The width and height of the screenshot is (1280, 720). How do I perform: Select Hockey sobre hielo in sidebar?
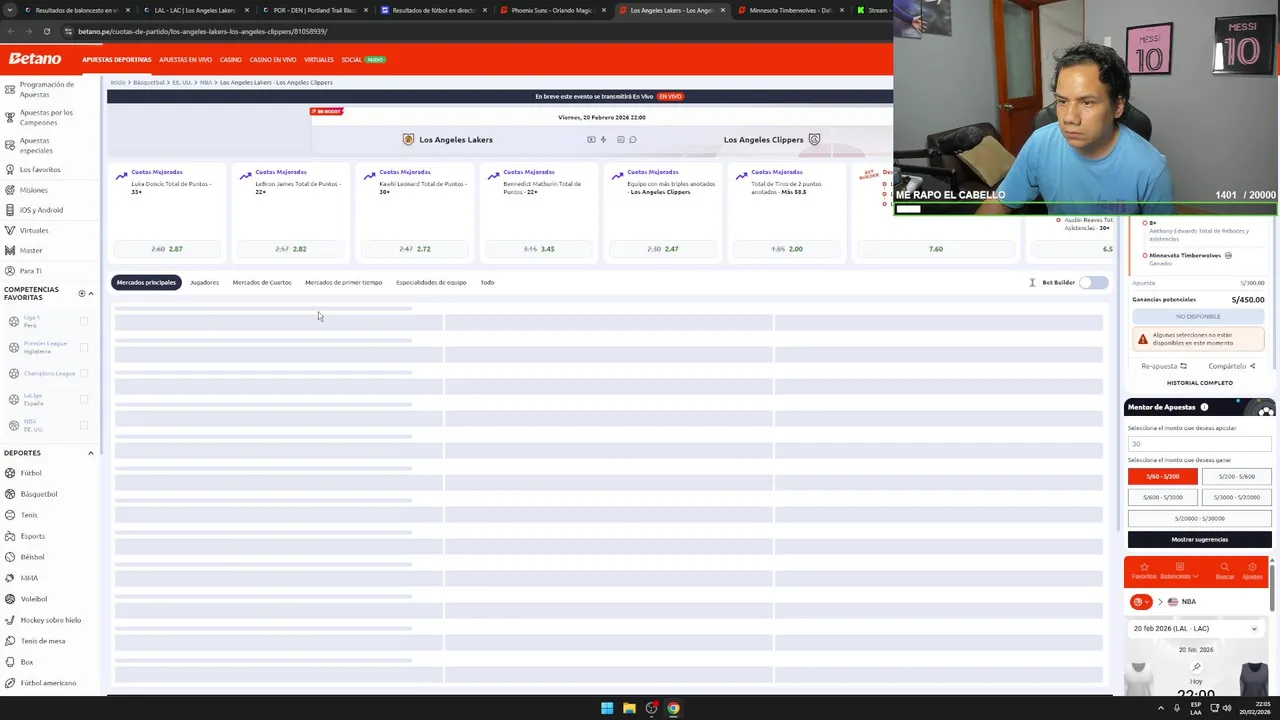50,620
